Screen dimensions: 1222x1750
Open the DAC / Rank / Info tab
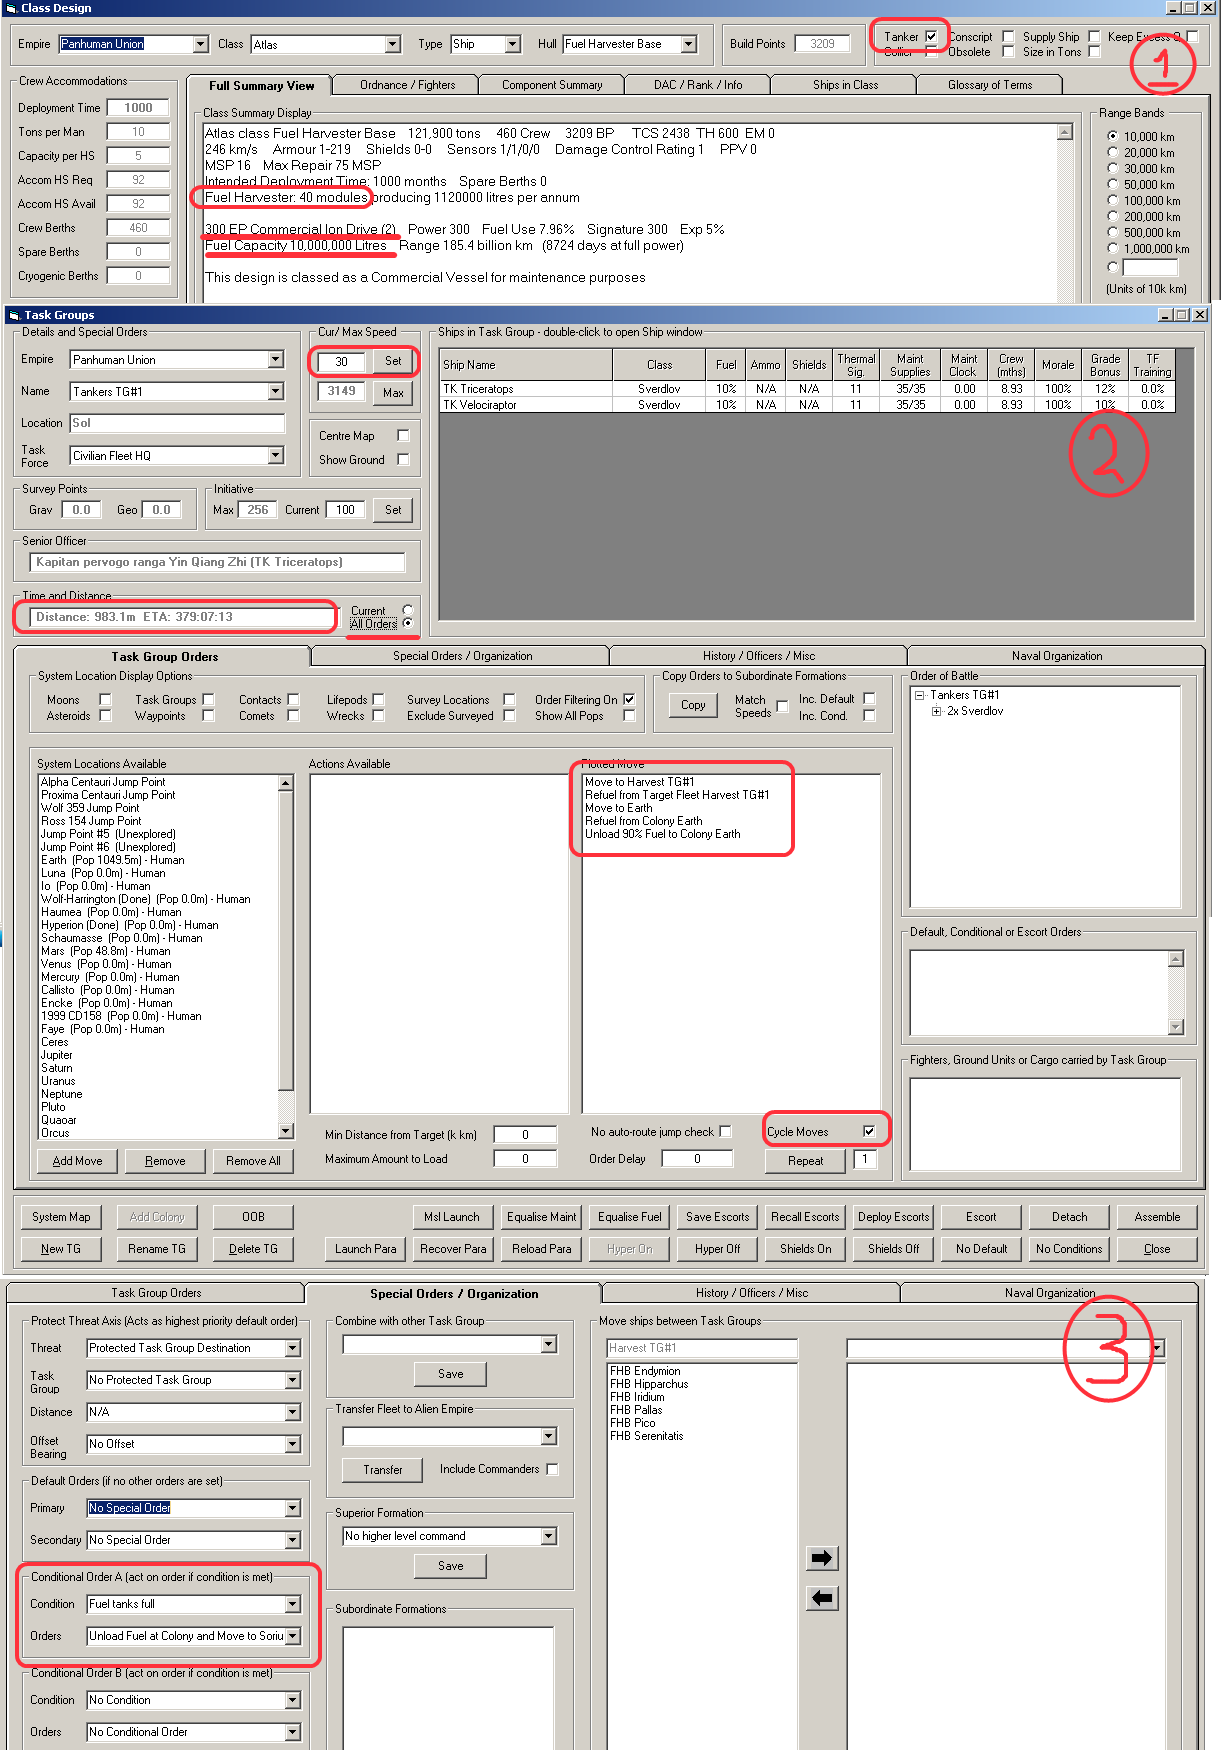pos(698,85)
